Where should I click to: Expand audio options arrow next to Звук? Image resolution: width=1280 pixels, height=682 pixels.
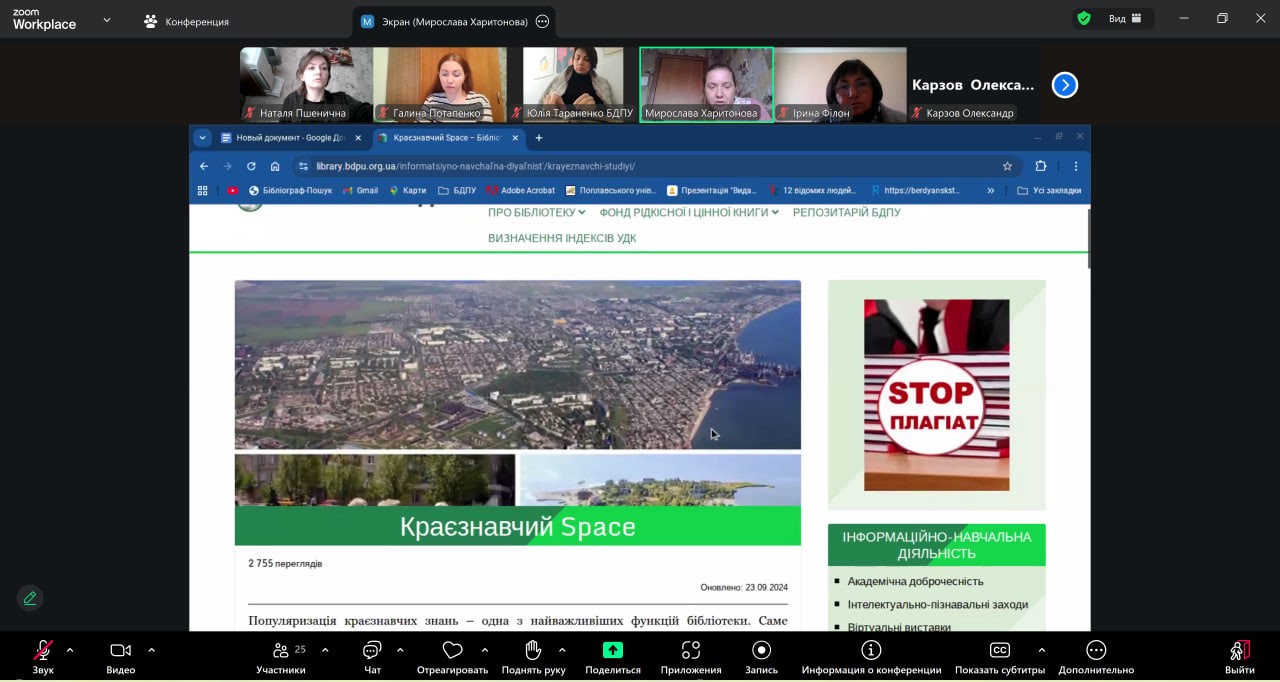(x=70, y=650)
